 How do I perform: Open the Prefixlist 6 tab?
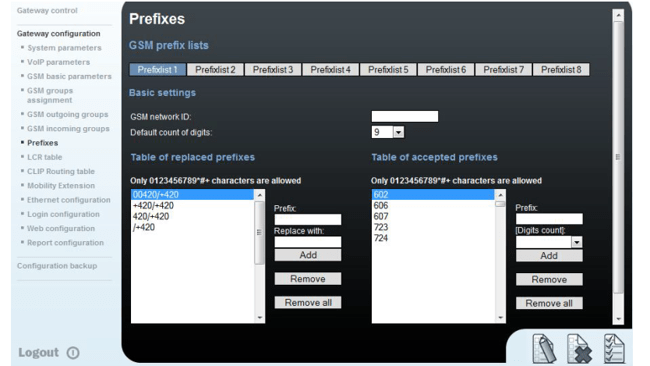pos(446,70)
